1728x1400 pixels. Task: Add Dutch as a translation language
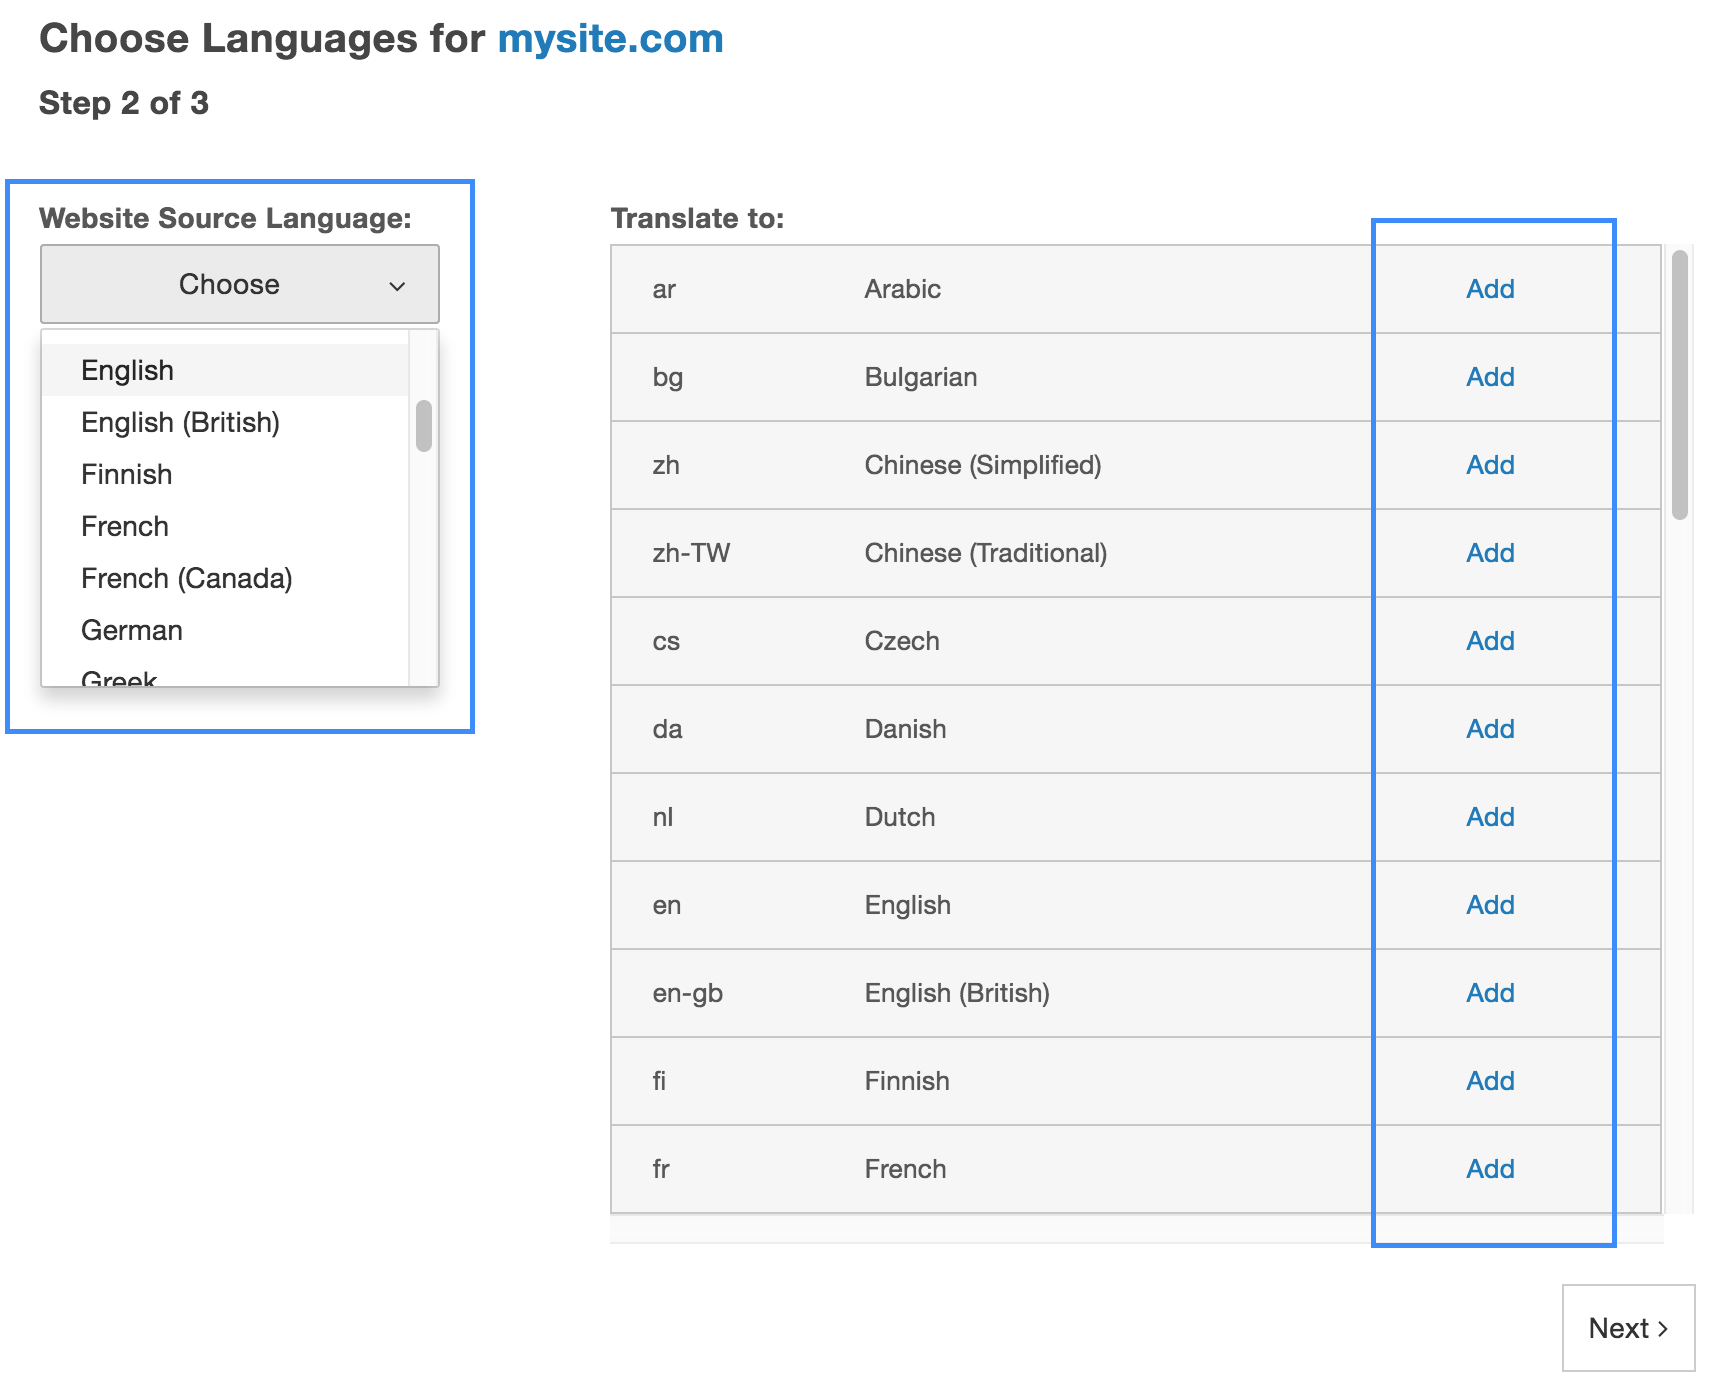(x=1489, y=817)
